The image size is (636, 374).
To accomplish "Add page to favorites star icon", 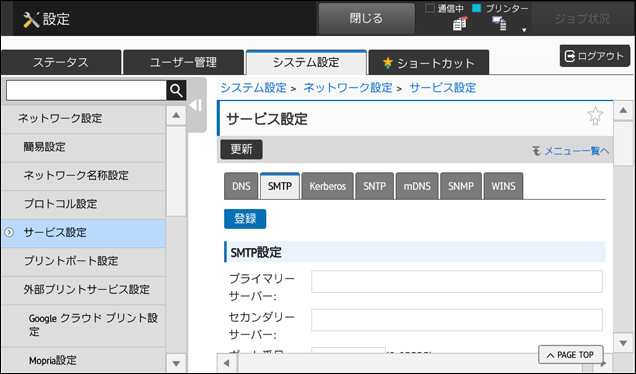I will [595, 116].
